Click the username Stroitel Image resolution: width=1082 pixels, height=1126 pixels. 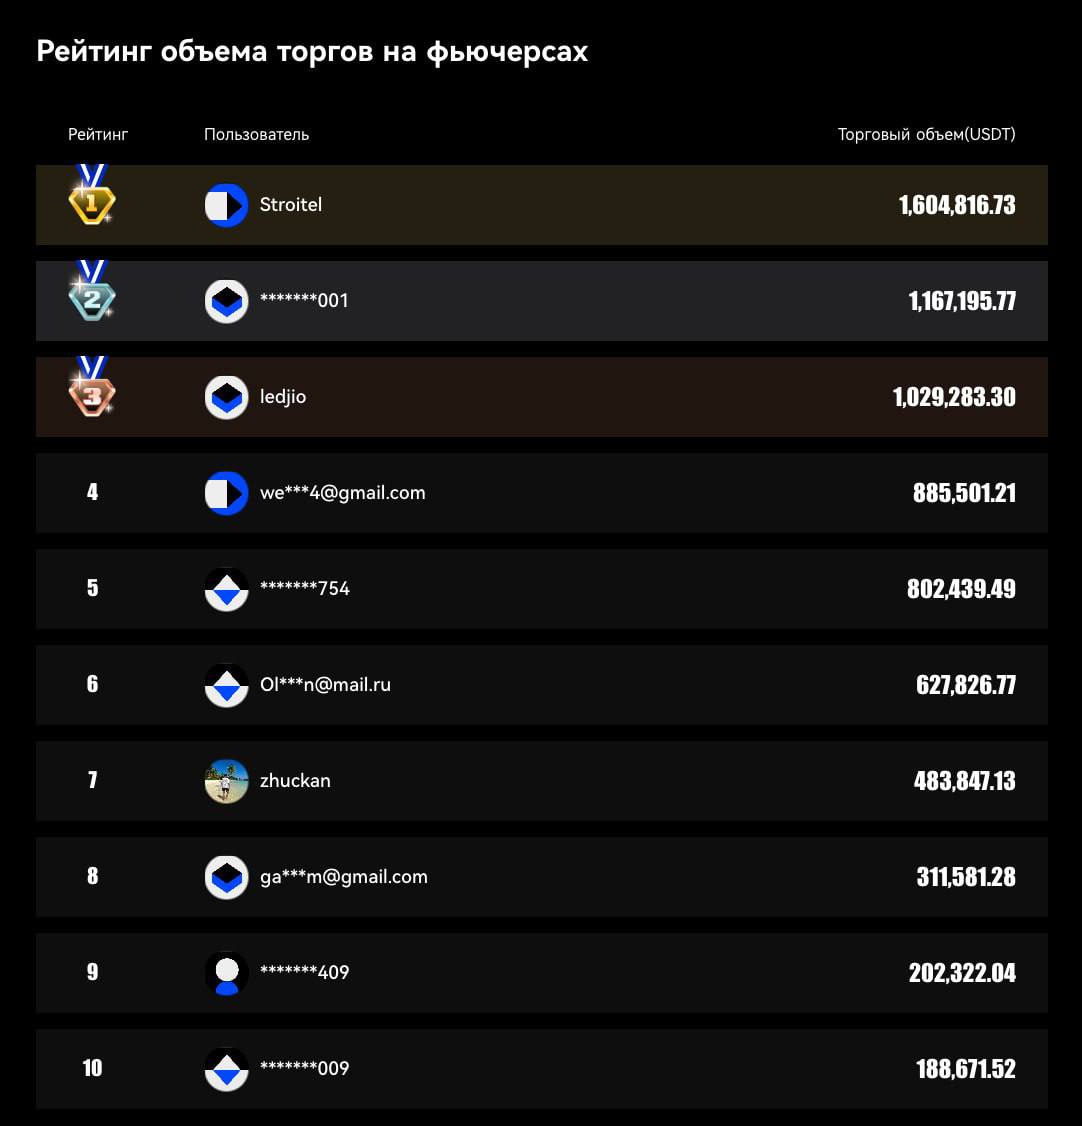(291, 205)
